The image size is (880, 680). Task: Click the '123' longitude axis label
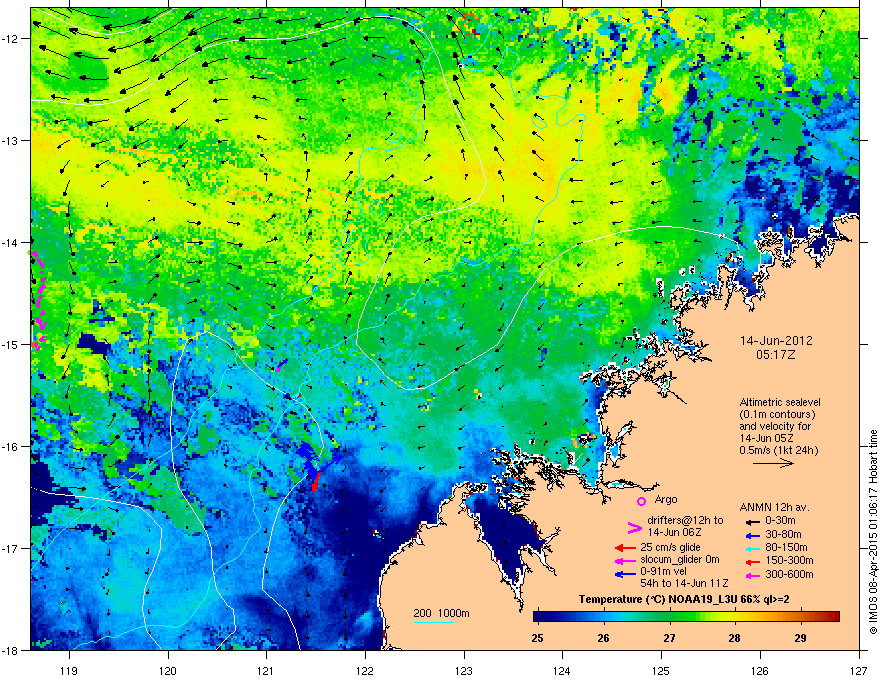coord(464,670)
